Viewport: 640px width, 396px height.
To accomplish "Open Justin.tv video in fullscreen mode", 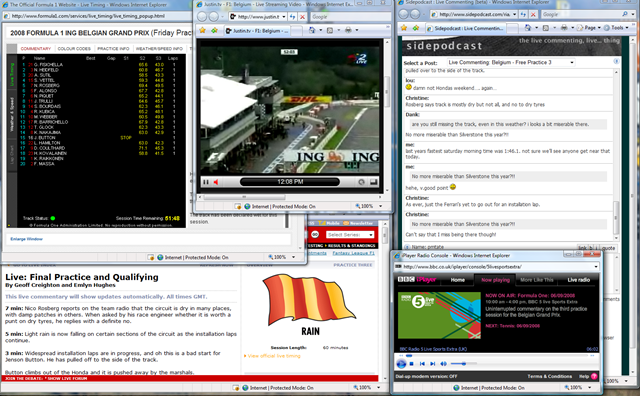I will pyautogui.click(x=373, y=182).
